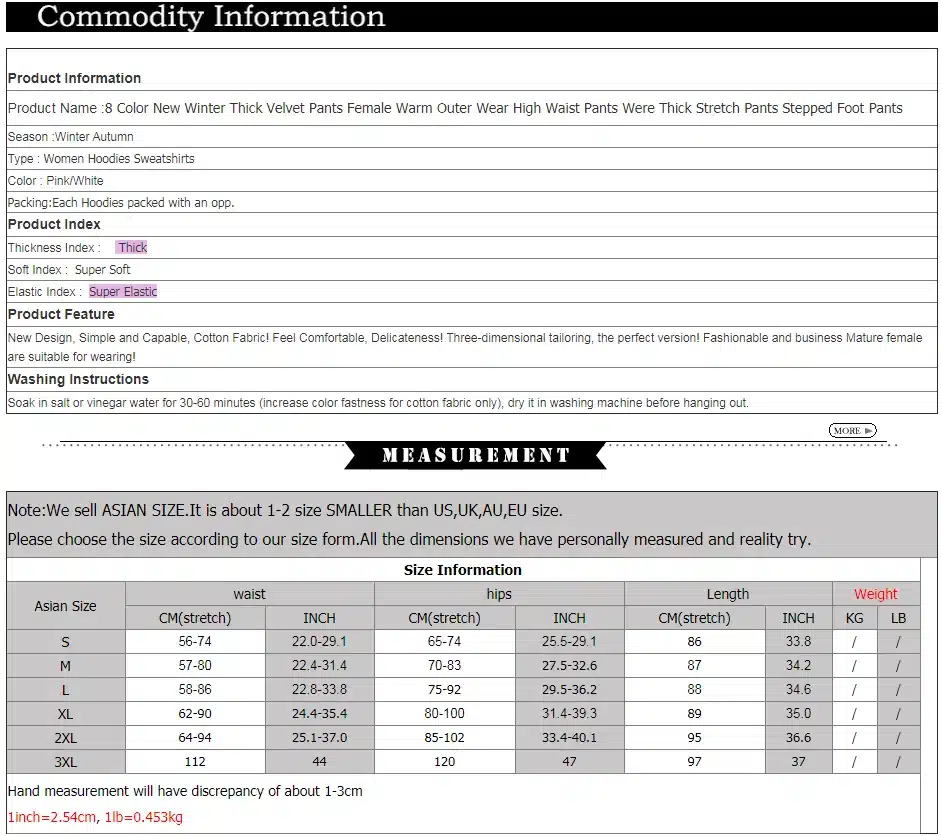The height and width of the screenshot is (836, 942).
Task: Select the highlighted Thick thickness value
Action: pyautogui.click(x=132, y=247)
